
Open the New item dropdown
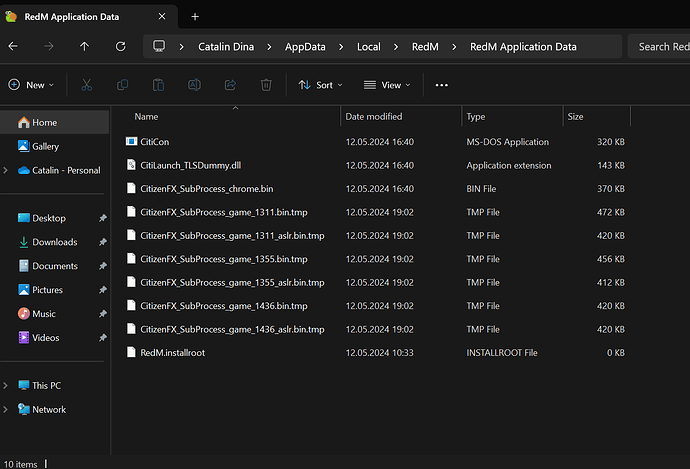[x=29, y=85]
